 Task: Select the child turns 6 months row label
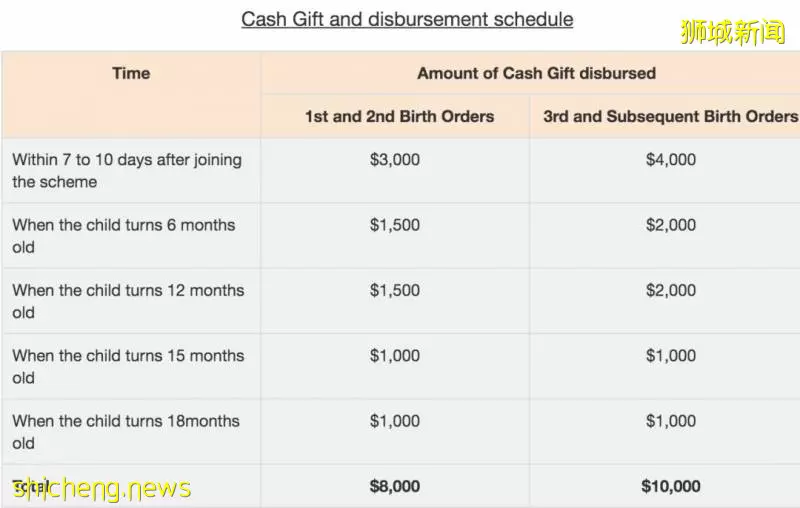tap(124, 236)
